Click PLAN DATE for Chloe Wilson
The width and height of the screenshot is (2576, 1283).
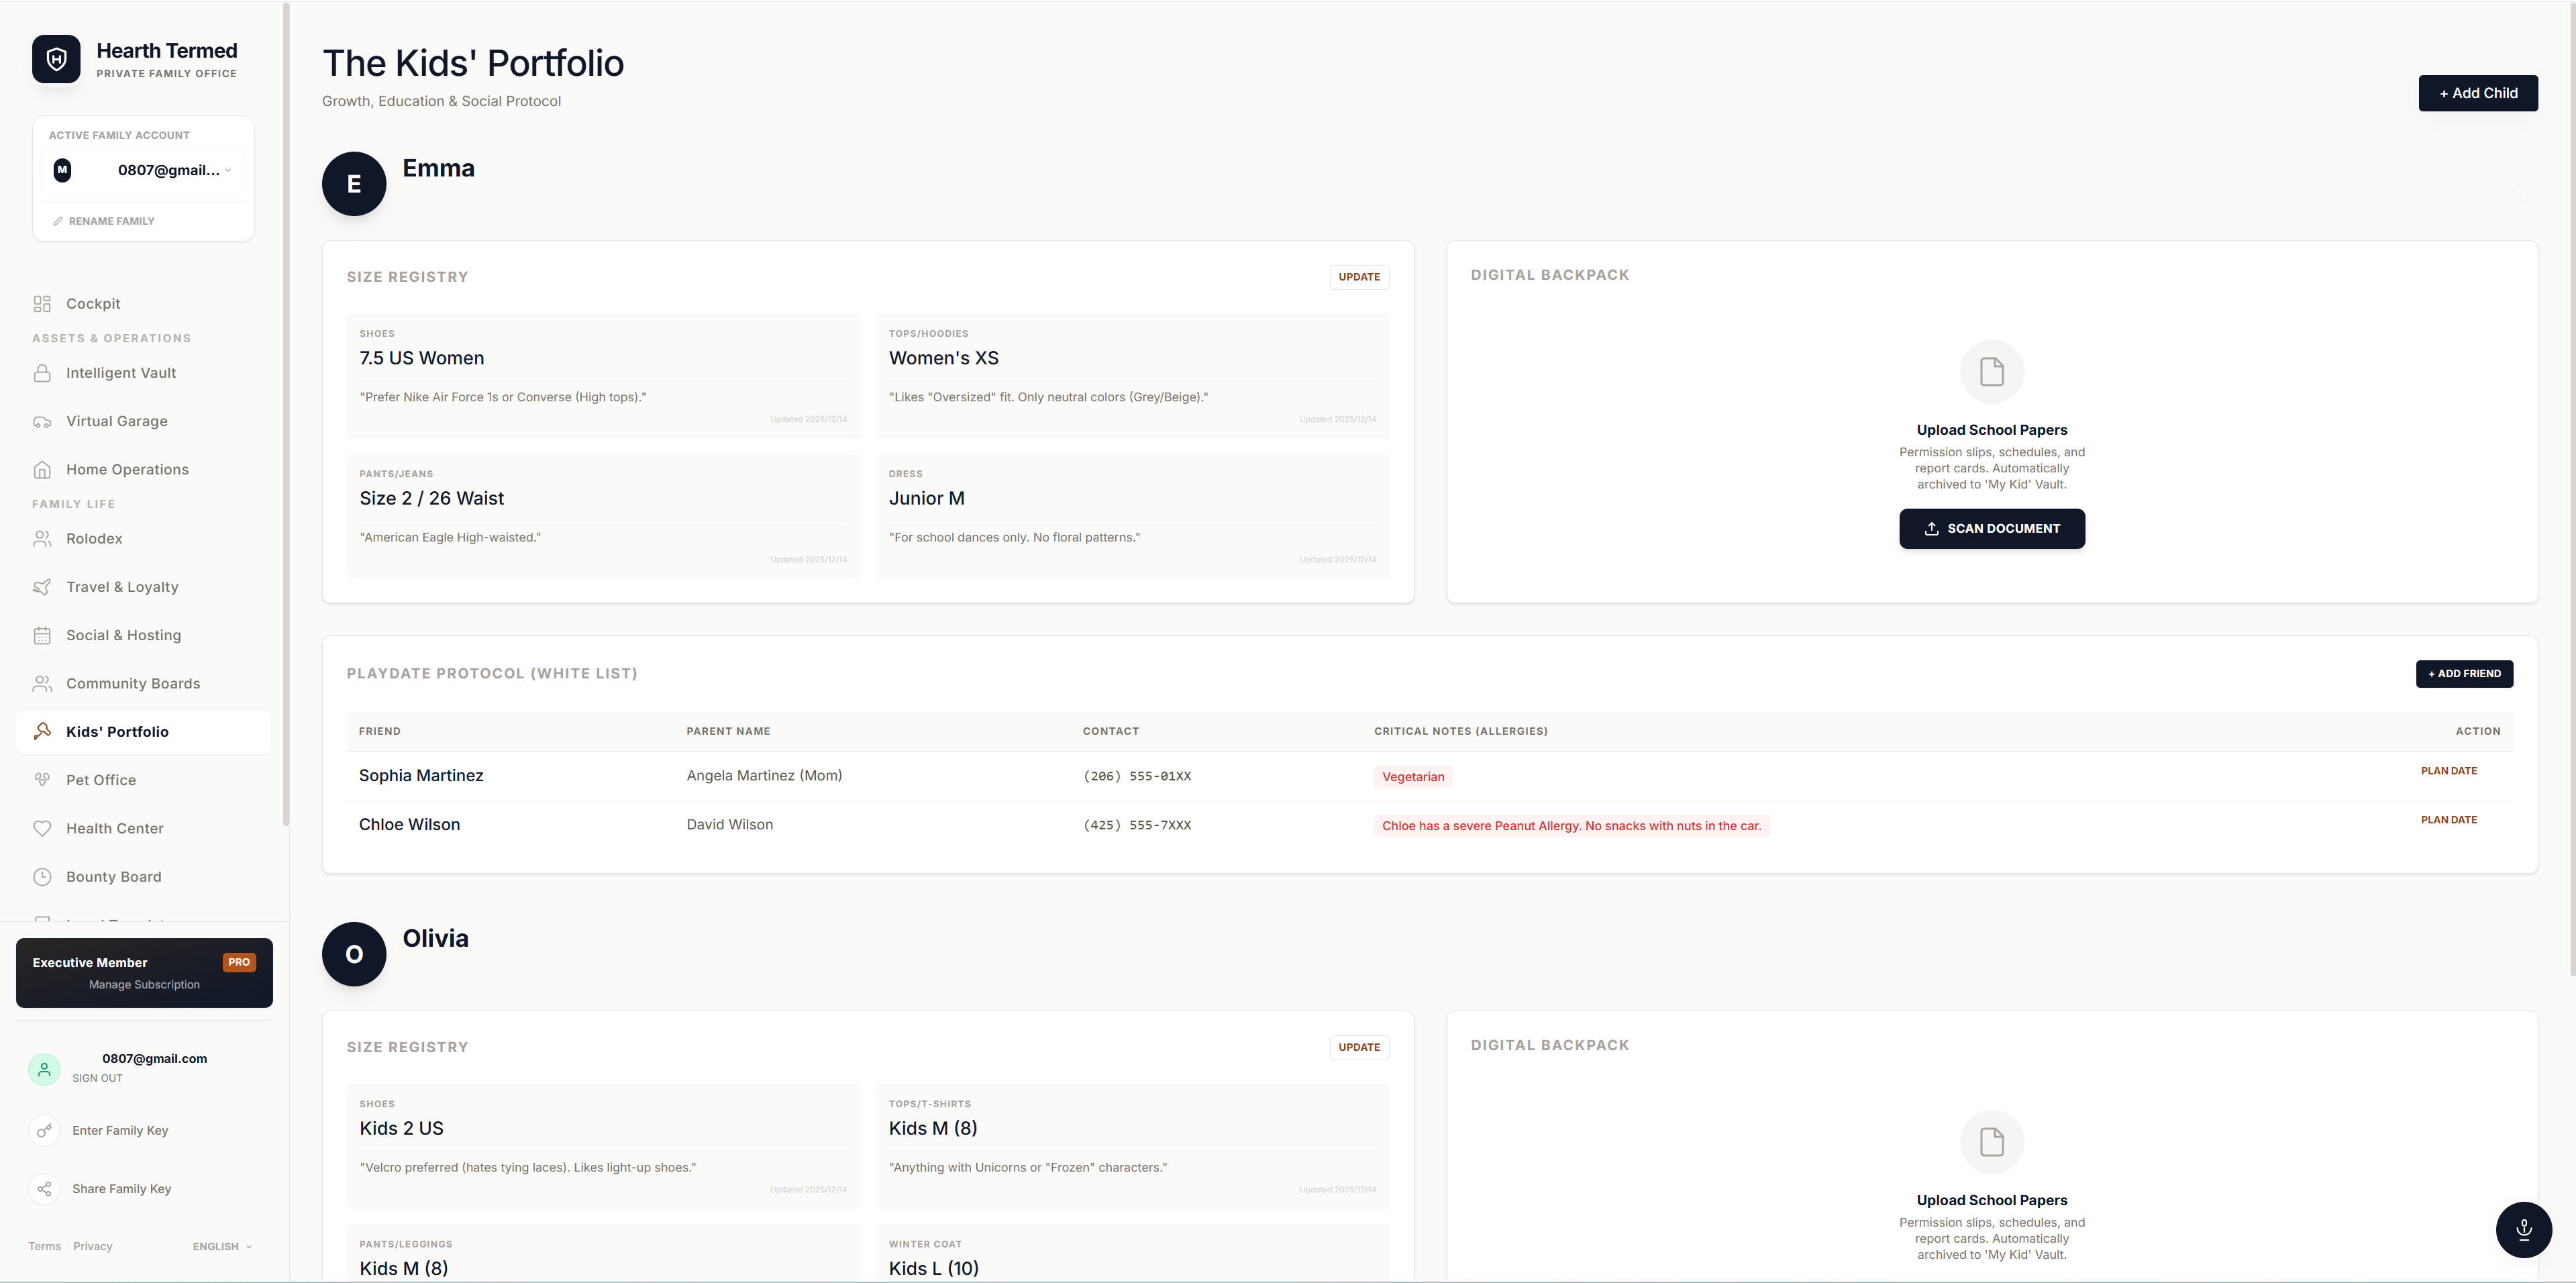(x=2448, y=820)
